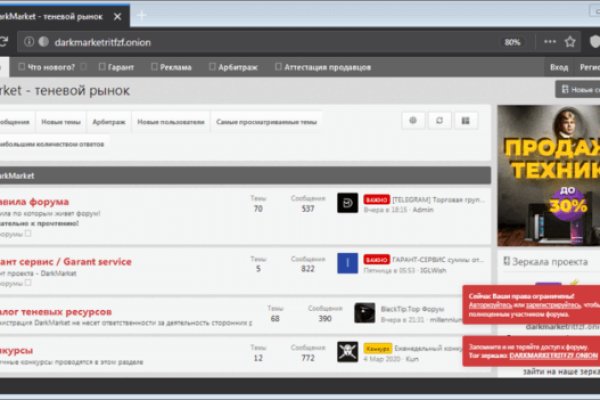Switch to the Новые пользователи tab
The width and height of the screenshot is (600, 400).
[x=170, y=121]
